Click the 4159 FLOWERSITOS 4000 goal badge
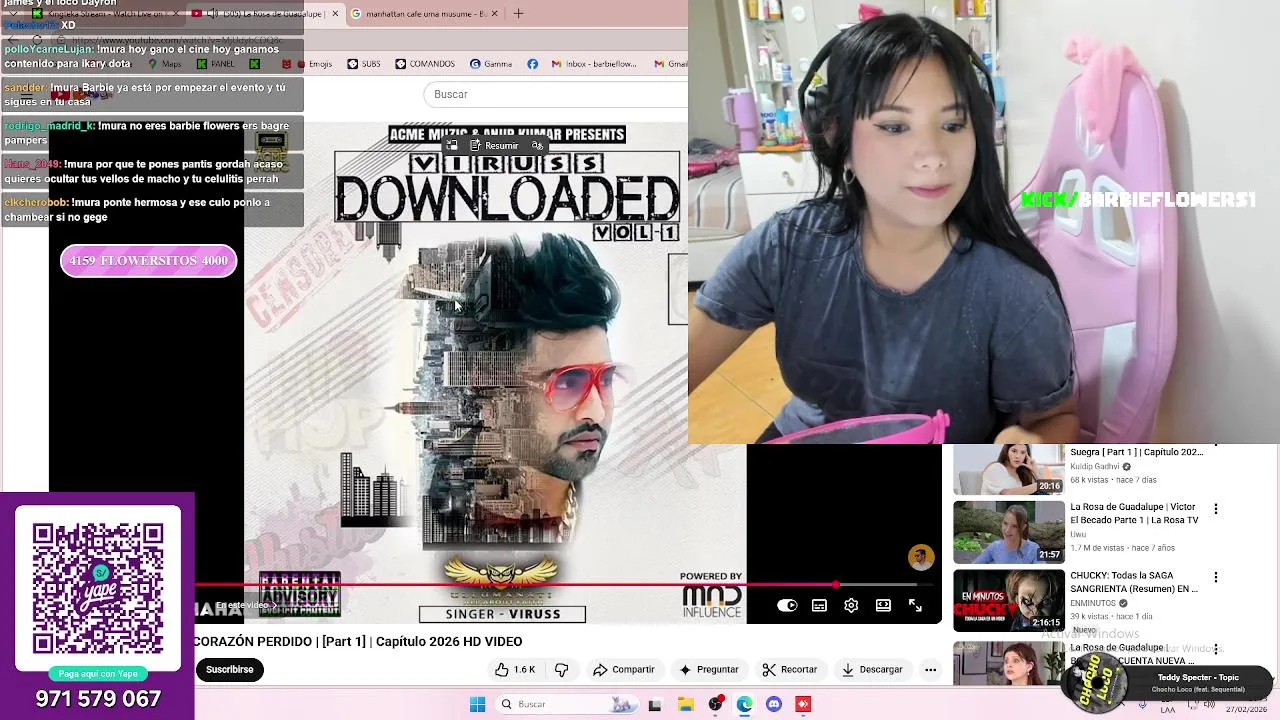This screenshot has height=720, width=1280. tap(148, 261)
